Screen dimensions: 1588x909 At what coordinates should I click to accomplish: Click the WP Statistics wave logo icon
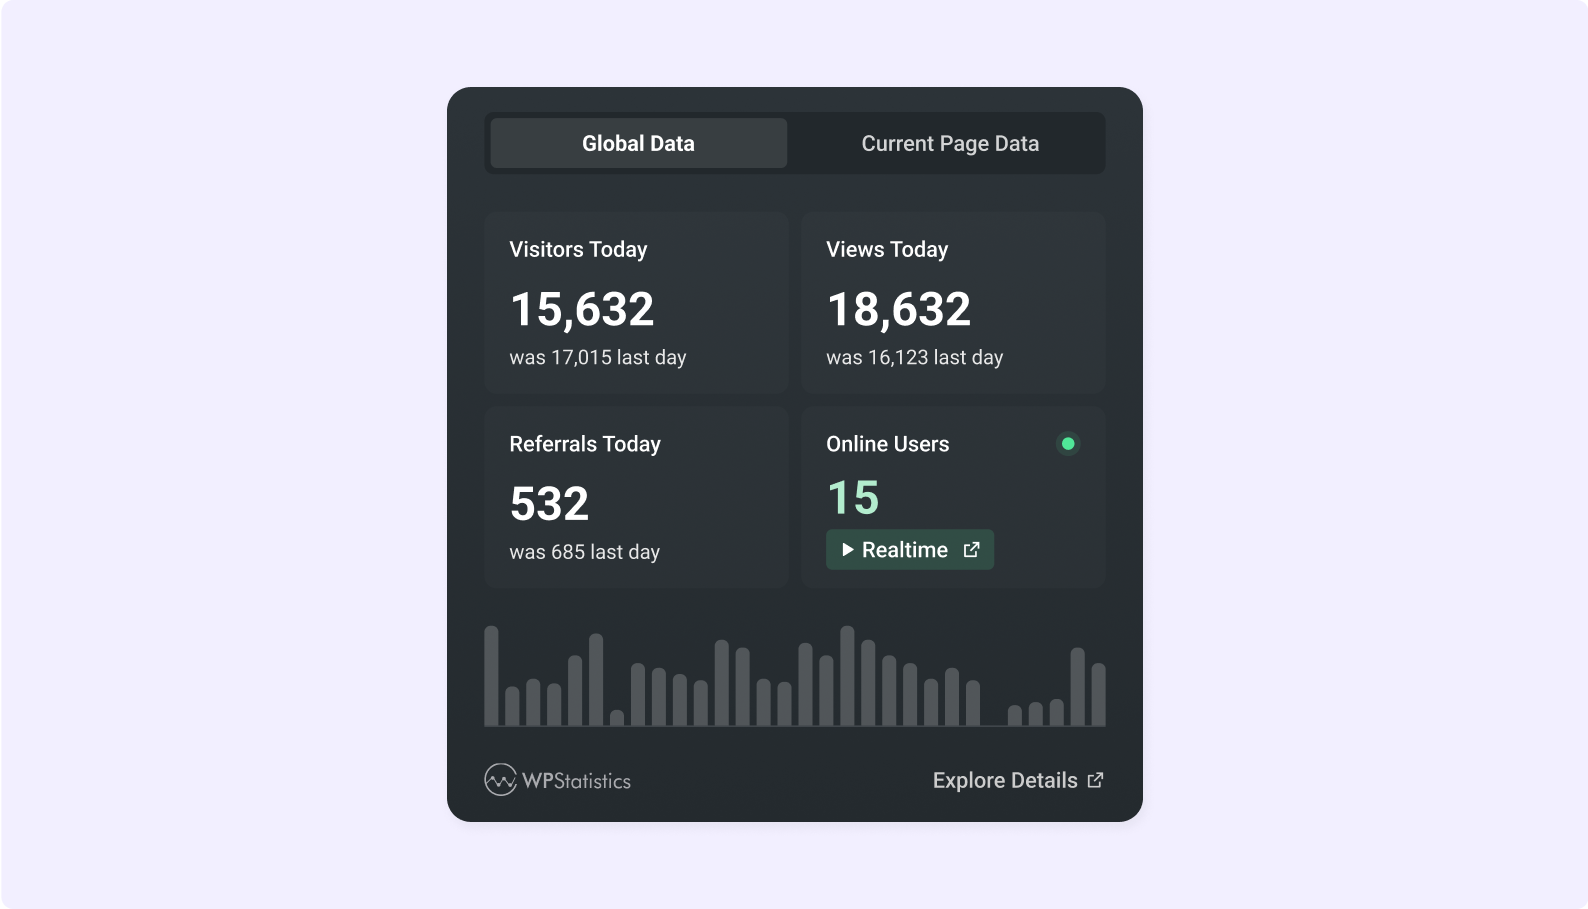pos(500,780)
